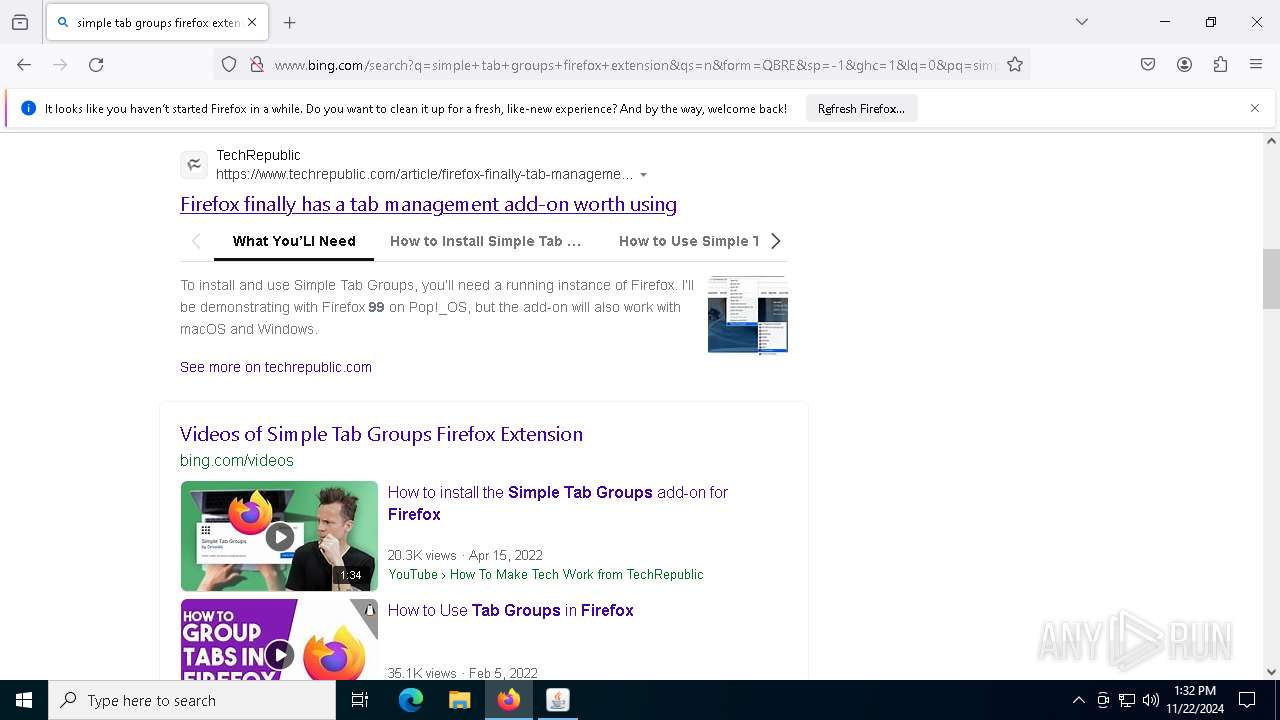Open the volume control tray icon

point(1151,700)
